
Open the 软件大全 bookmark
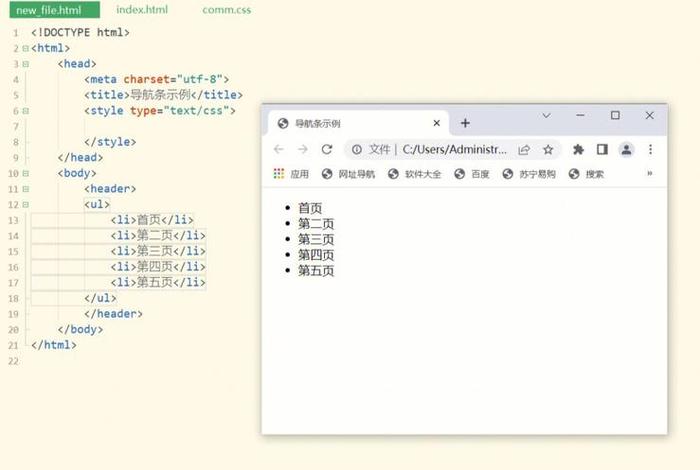[x=414, y=174]
